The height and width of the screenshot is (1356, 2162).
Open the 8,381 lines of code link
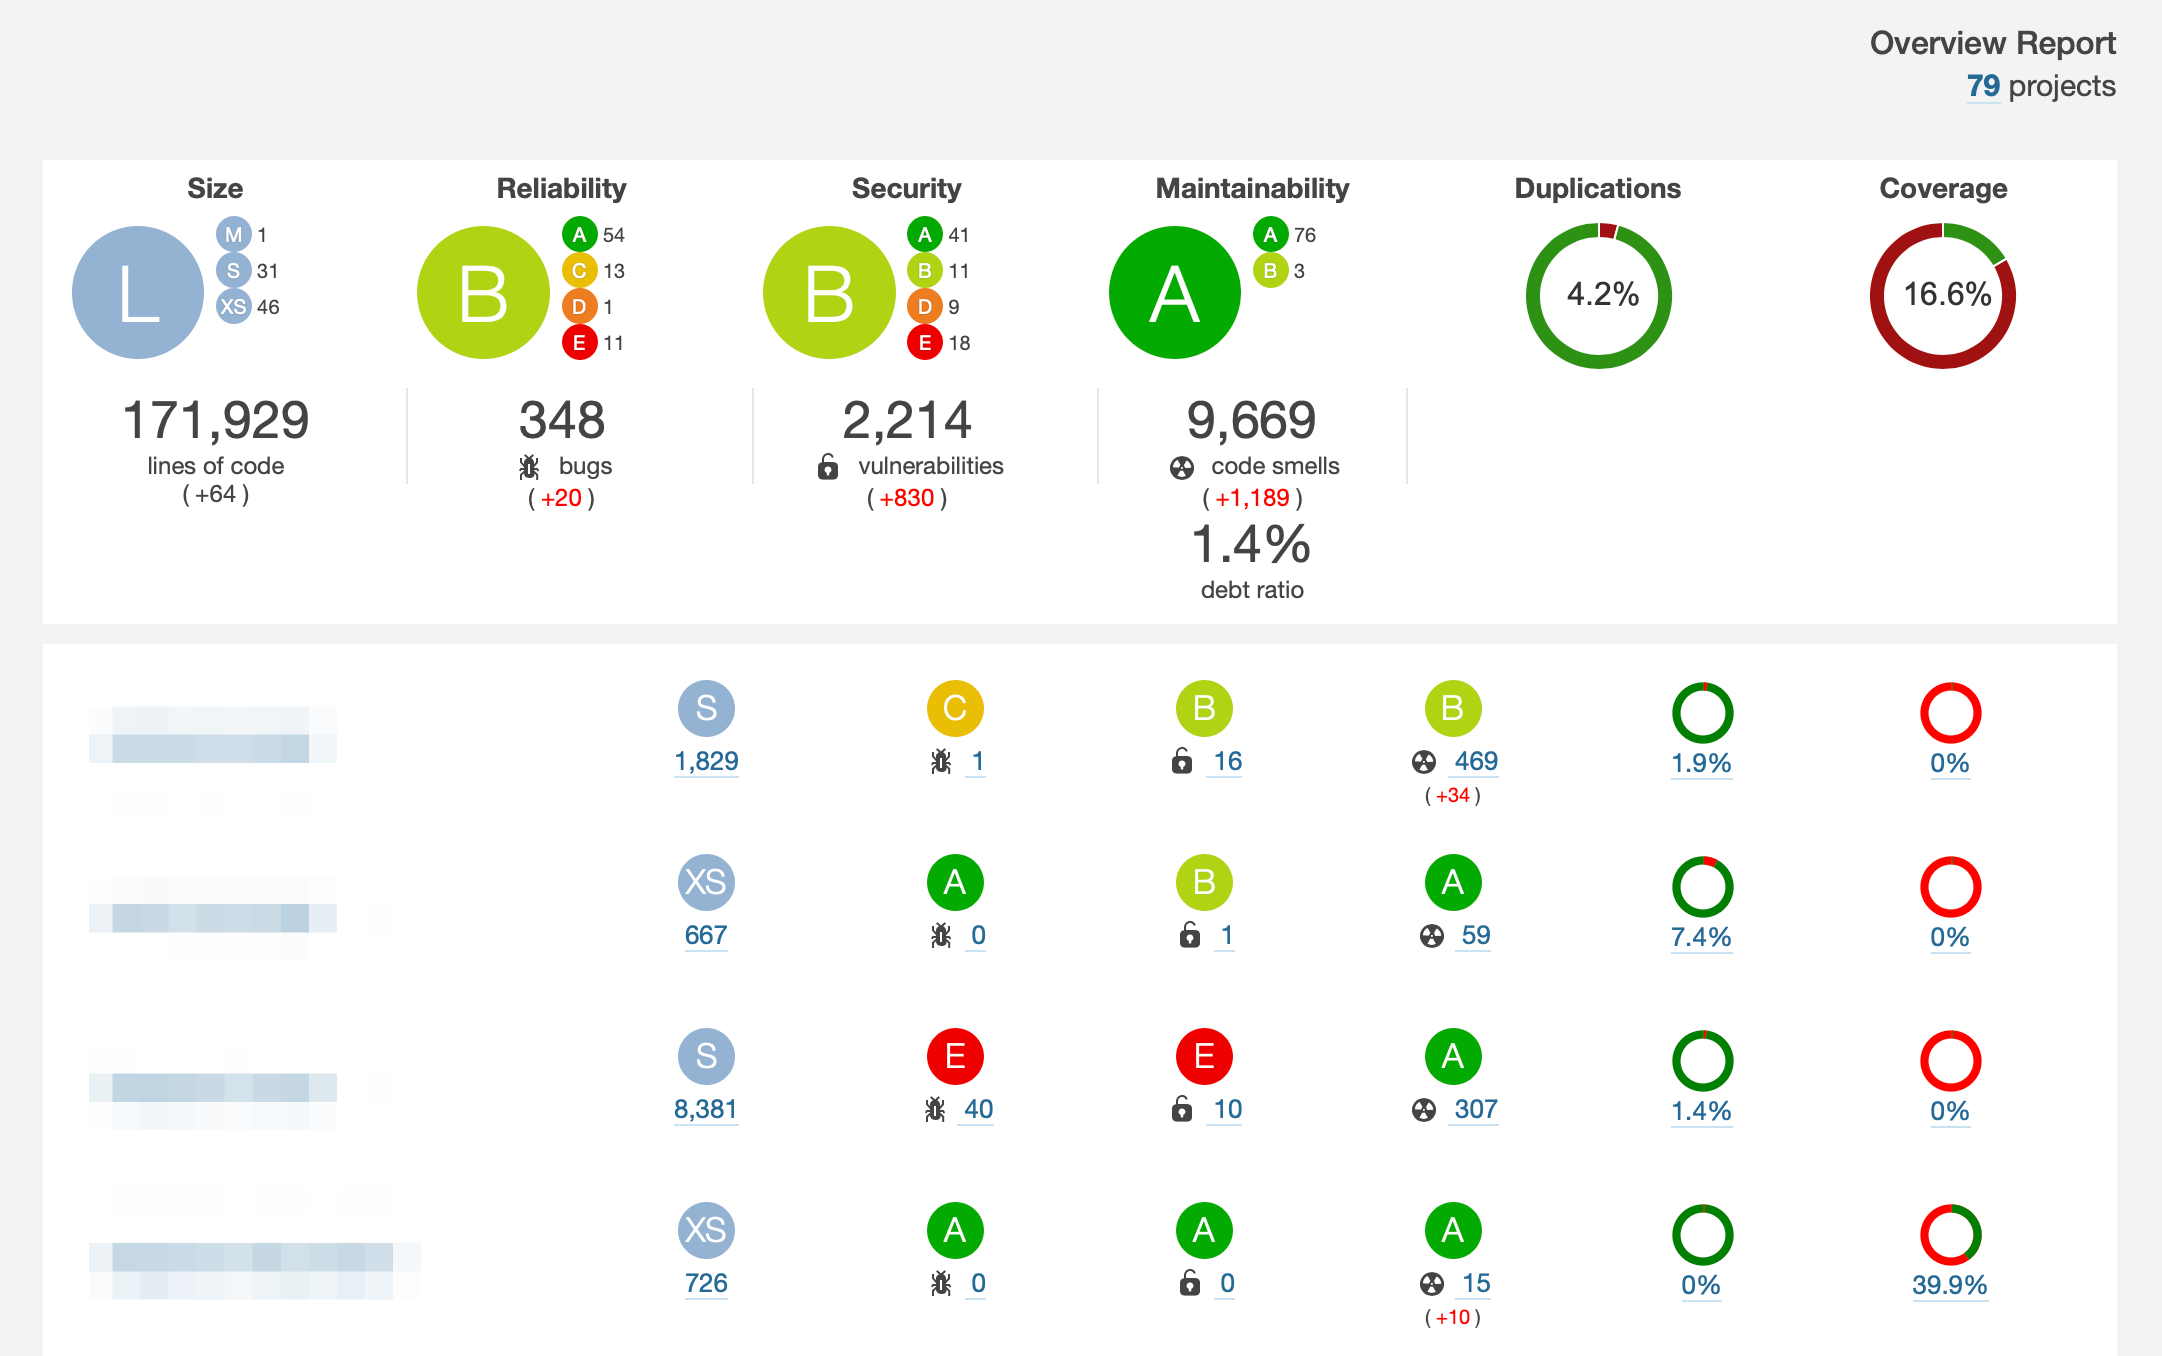[706, 1109]
